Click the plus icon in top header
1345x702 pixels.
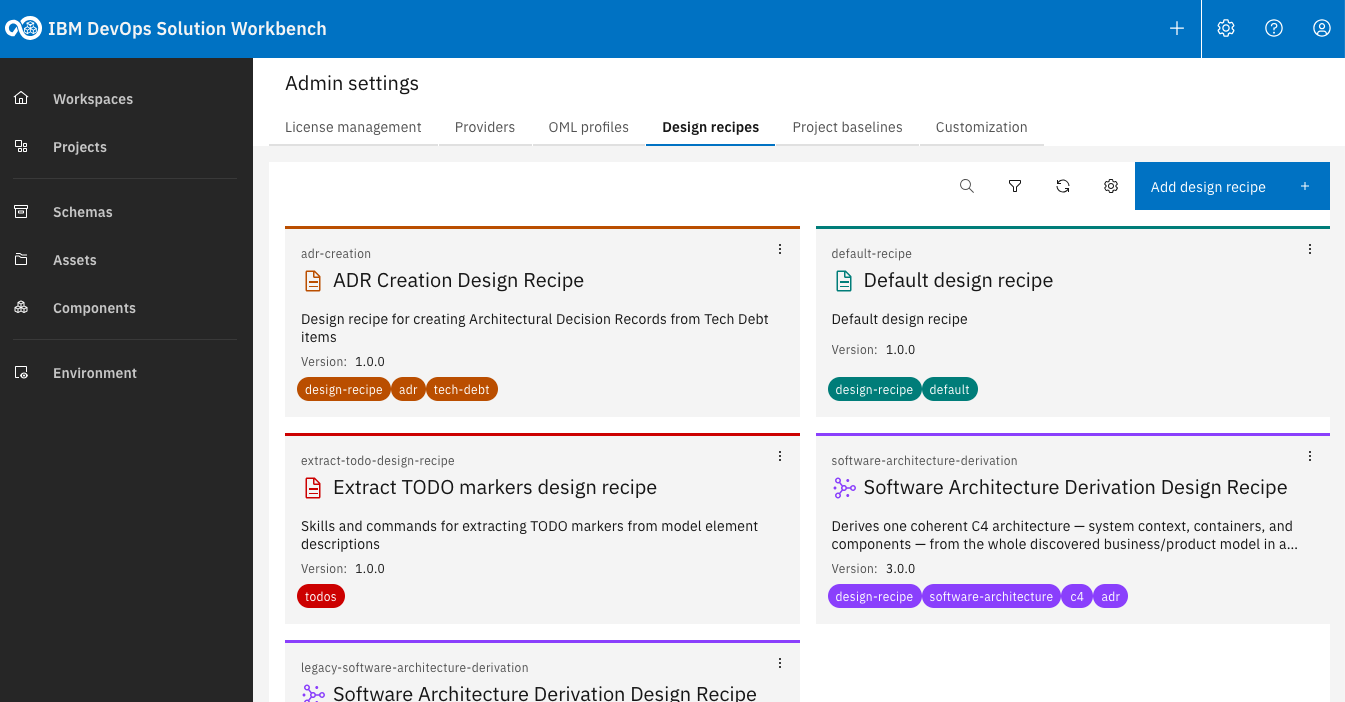click(x=1177, y=29)
